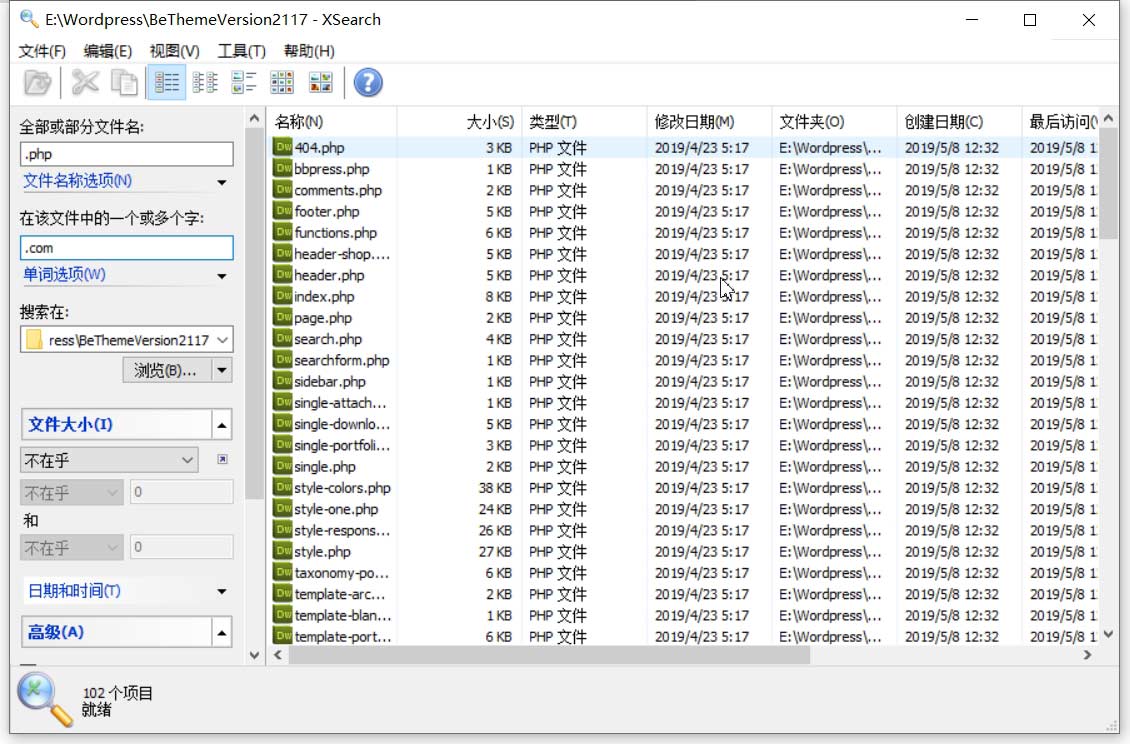Click the results horizontal scrollbar thumb

click(x=549, y=655)
